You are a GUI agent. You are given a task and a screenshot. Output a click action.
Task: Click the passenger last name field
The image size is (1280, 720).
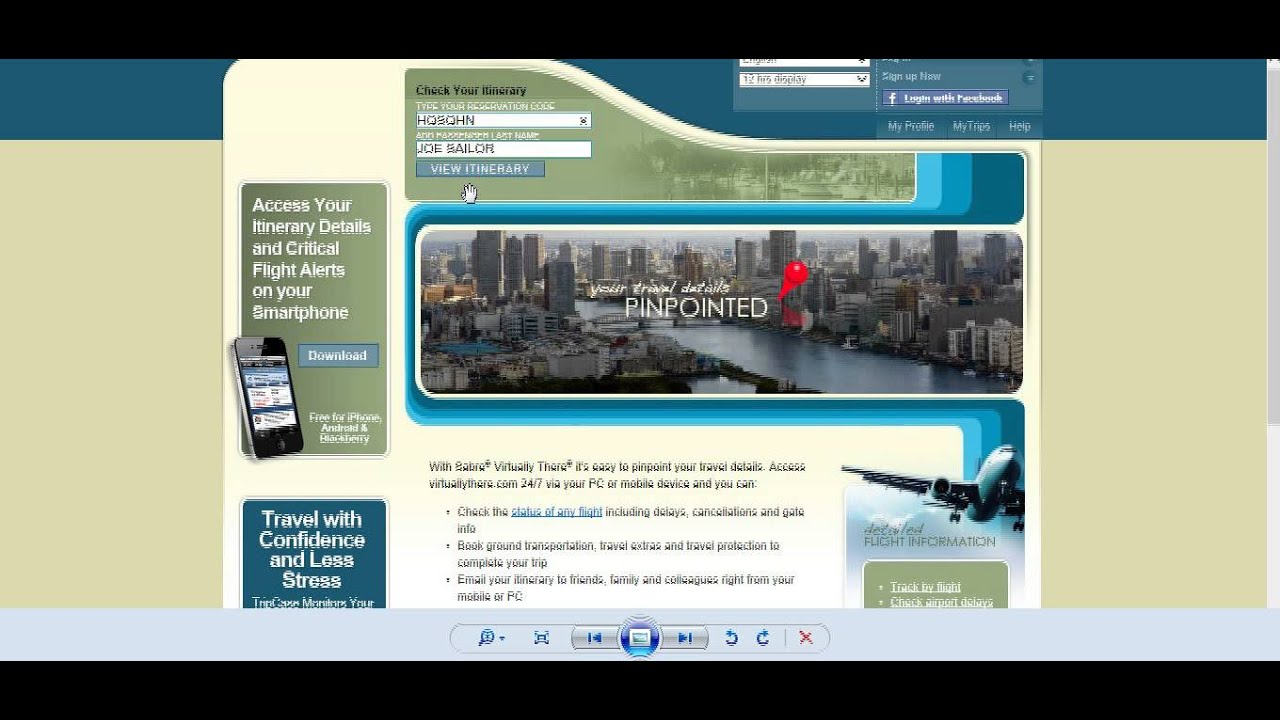[503, 149]
